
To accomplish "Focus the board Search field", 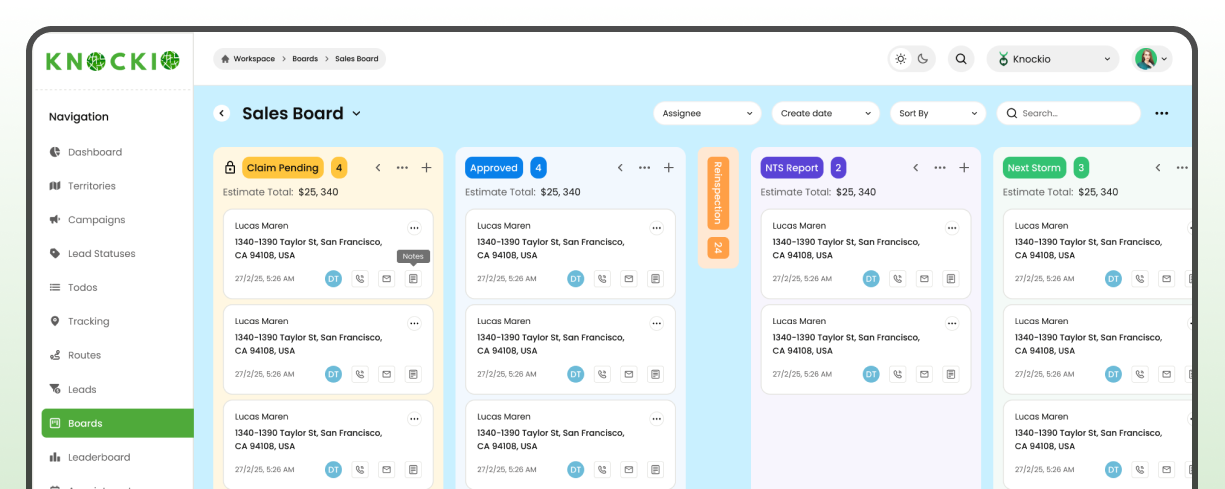I will (x=1068, y=114).
